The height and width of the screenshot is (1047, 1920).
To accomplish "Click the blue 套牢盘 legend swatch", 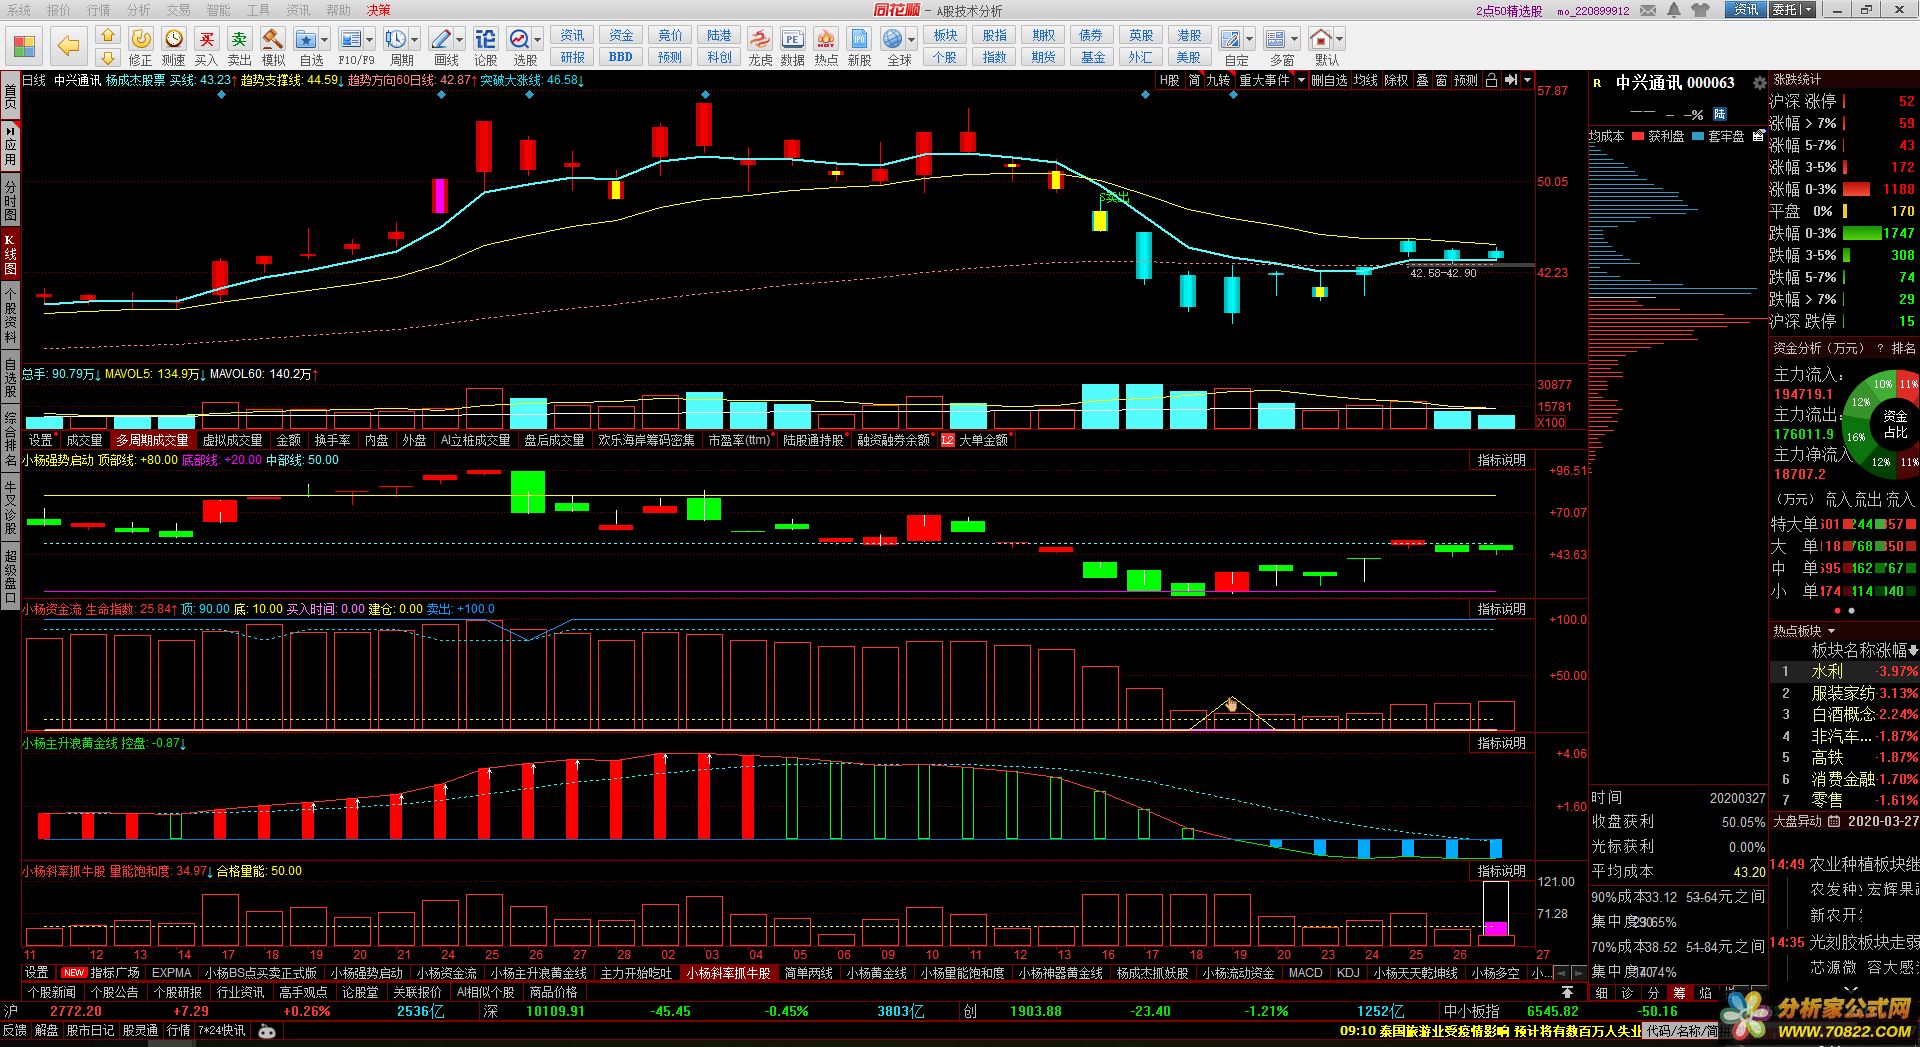I will click(1698, 136).
